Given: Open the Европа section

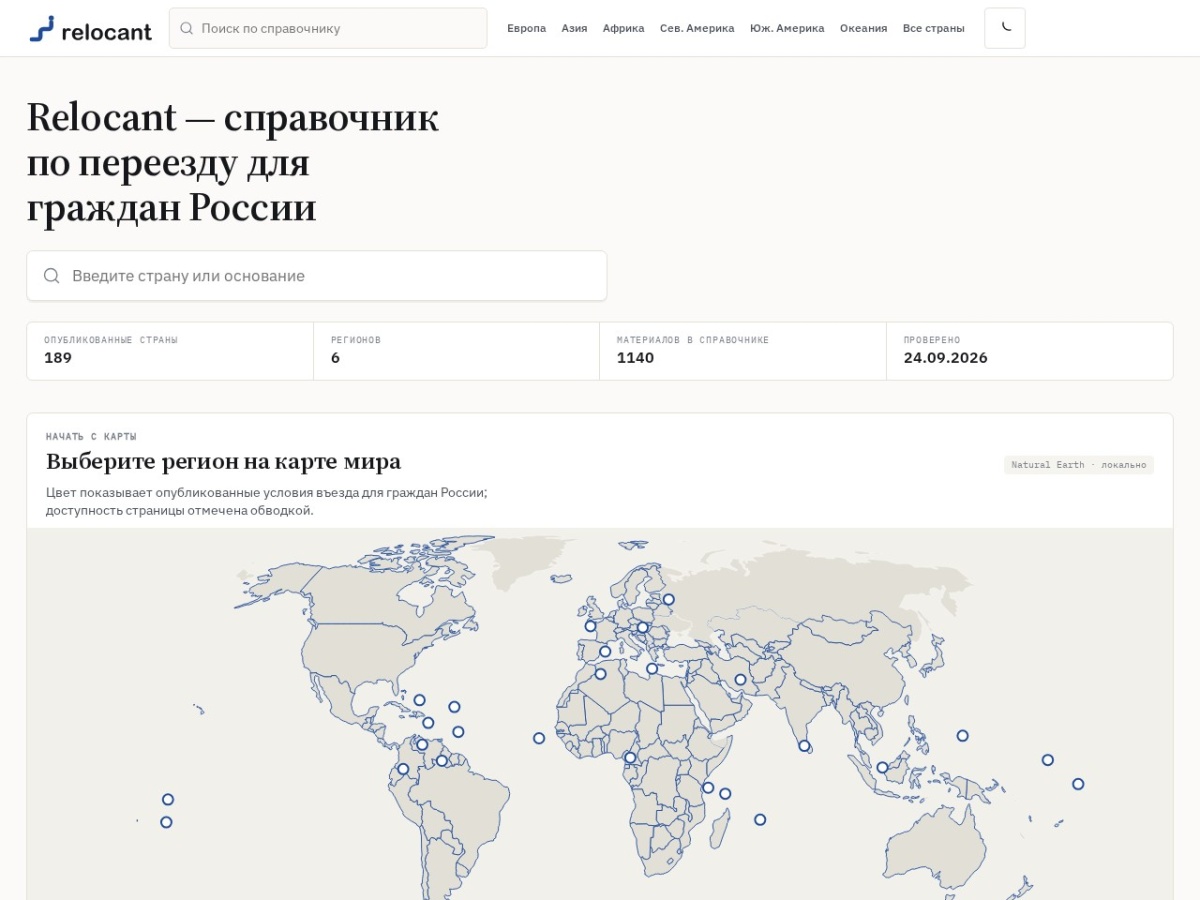Looking at the screenshot, I should pyautogui.click(x=526, y=28).
